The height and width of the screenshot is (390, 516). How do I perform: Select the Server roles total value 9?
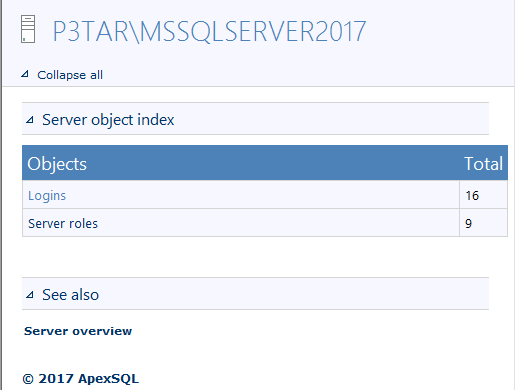pos(468,224)
